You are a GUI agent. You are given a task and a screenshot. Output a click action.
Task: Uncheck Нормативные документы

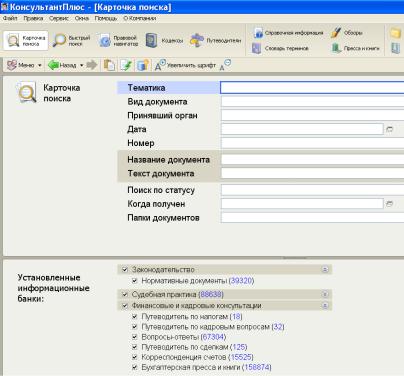[135, 281]
